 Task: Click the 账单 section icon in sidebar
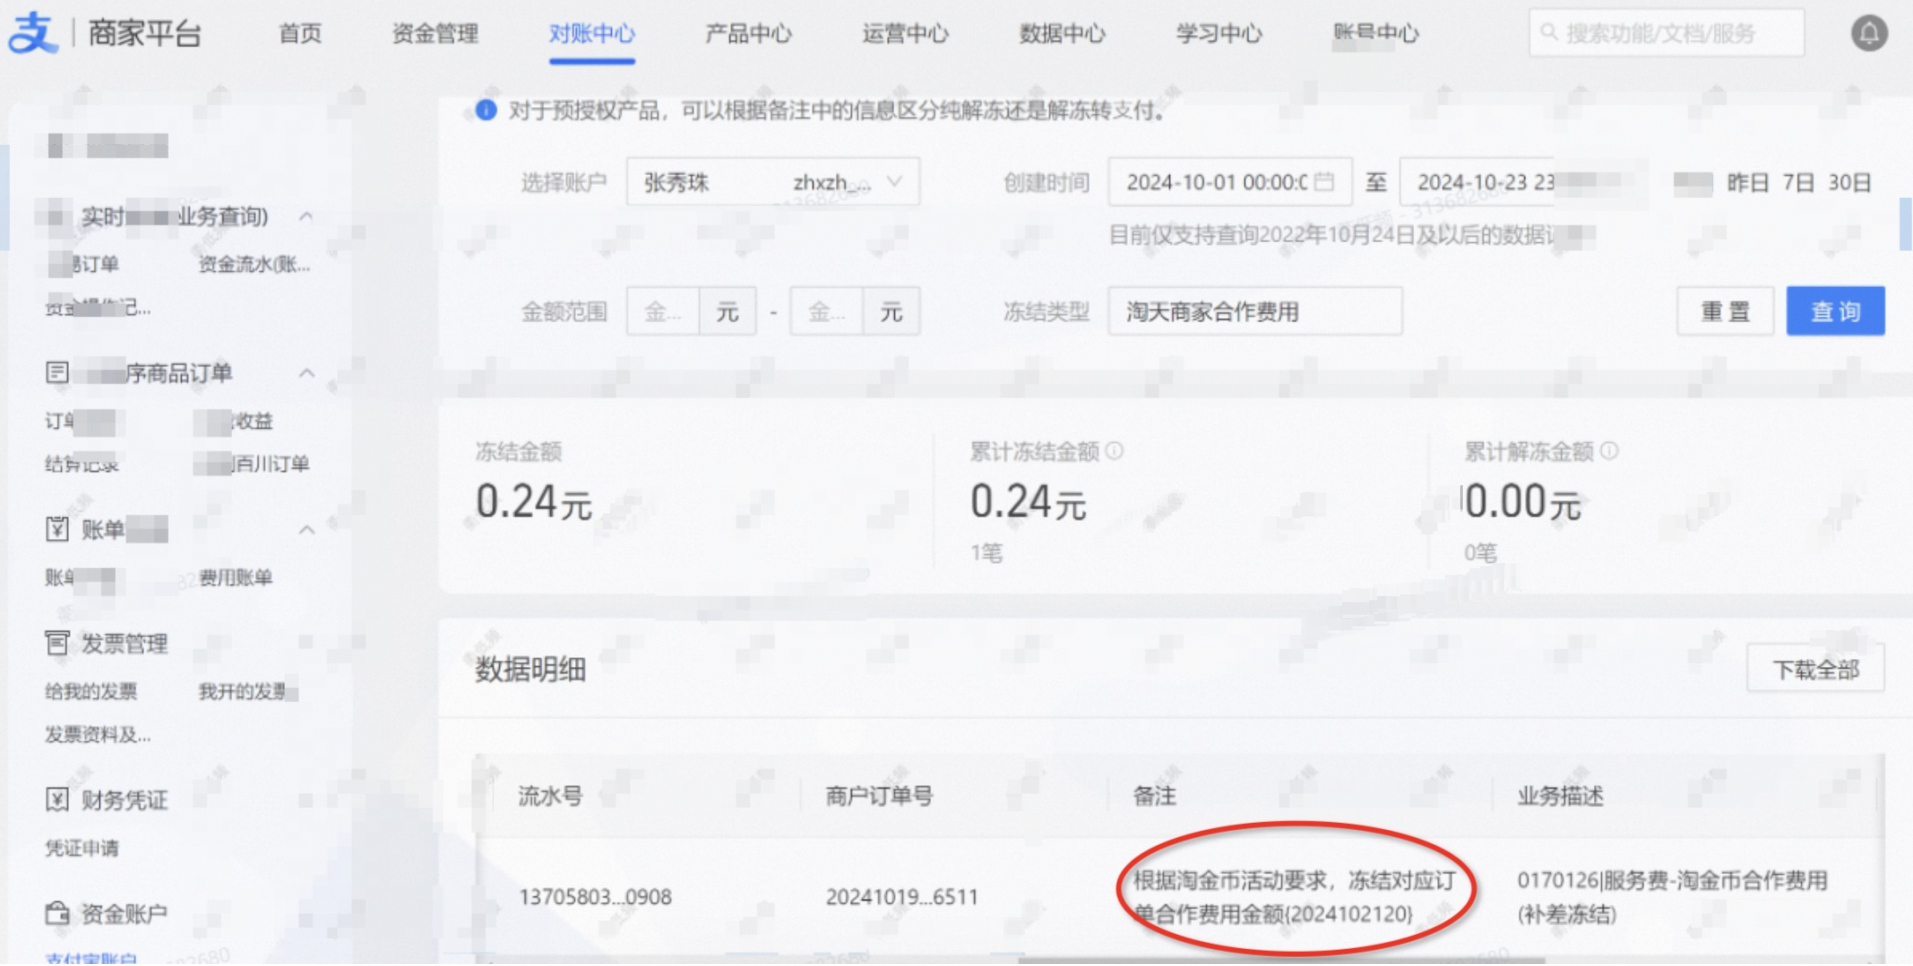(57, 529)
